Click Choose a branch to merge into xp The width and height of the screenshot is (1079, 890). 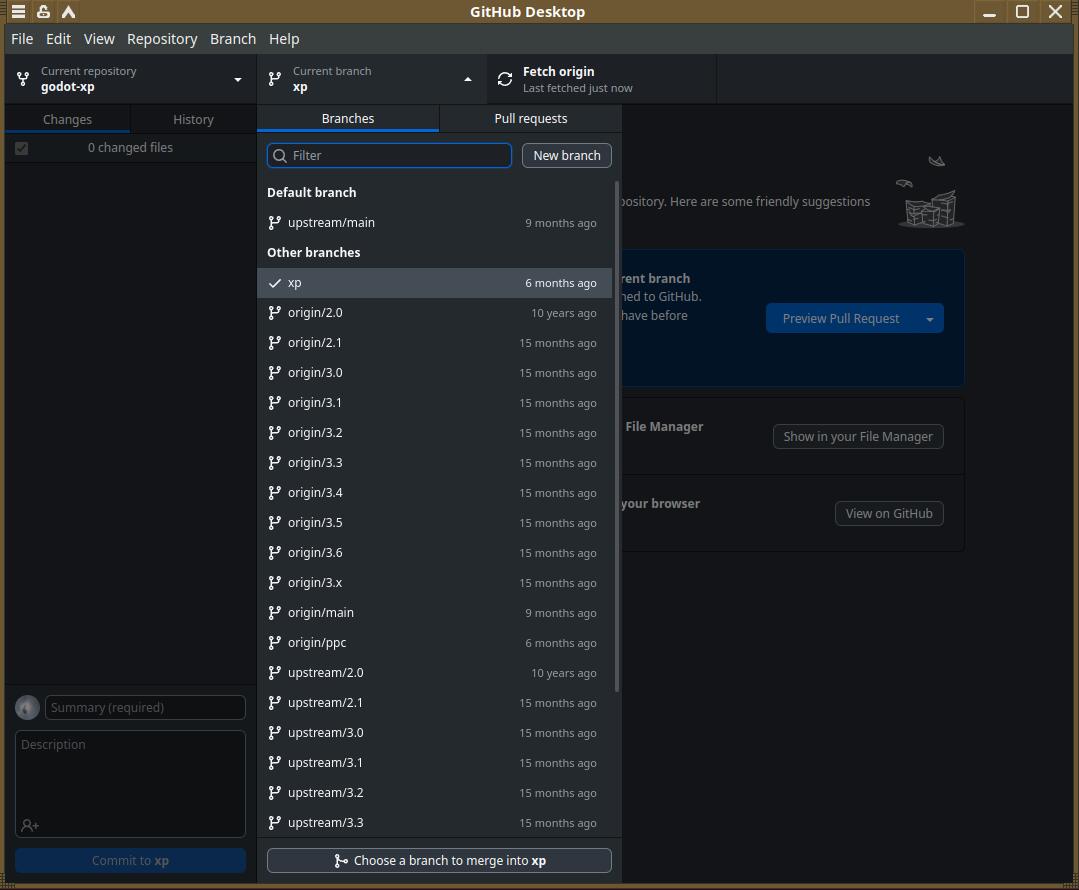coord(439,860)
